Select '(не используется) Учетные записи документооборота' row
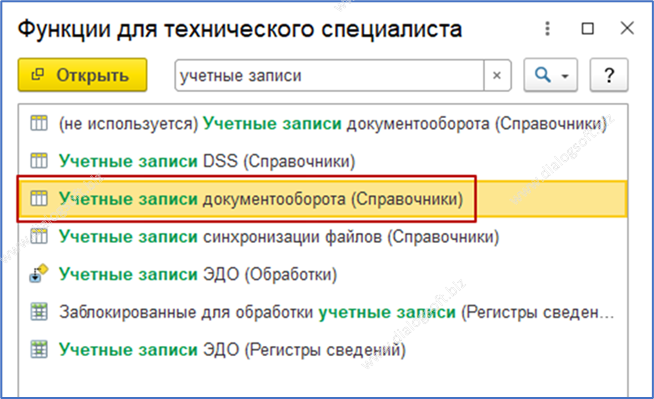Screen dimensions: 654x399 [323, 124]
